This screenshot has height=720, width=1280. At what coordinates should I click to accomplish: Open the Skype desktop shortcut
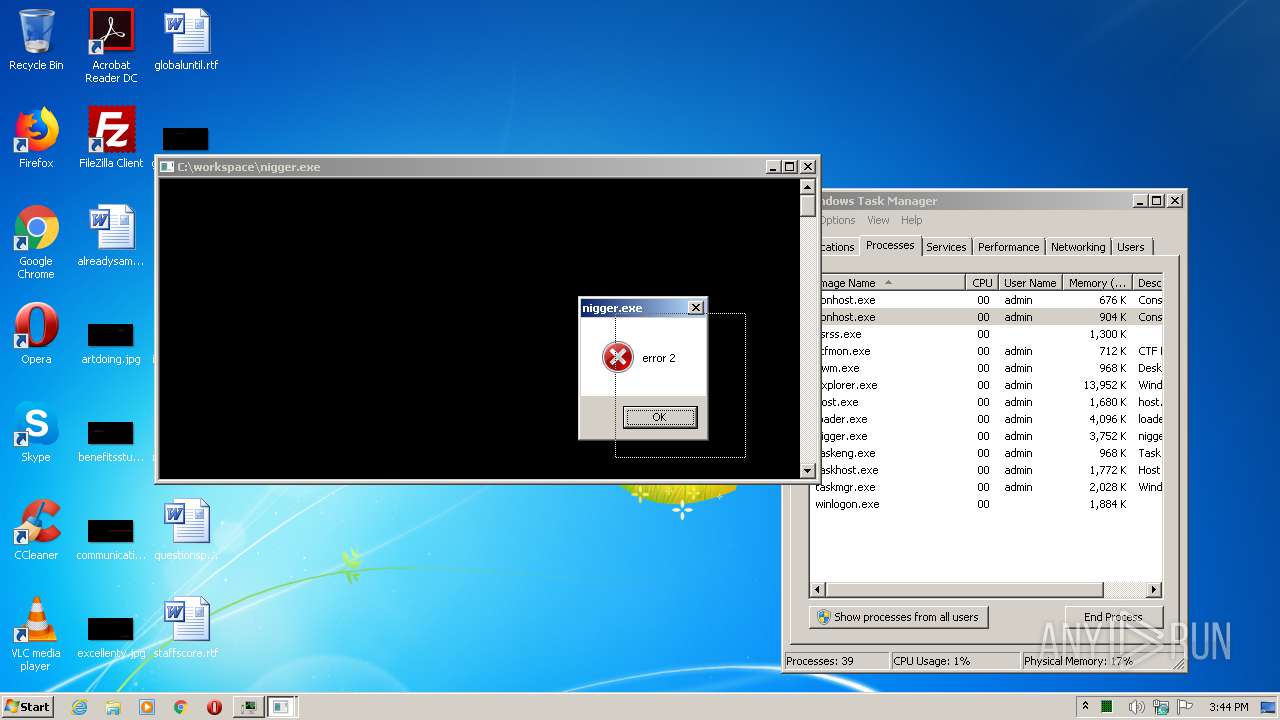(x=36, y=432)
